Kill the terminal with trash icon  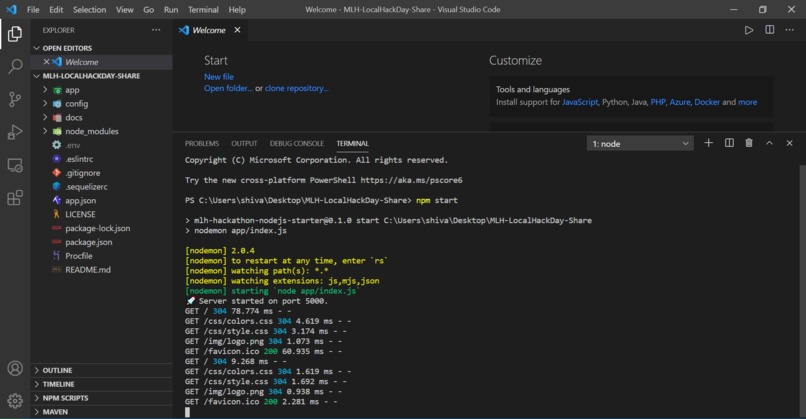749,143
